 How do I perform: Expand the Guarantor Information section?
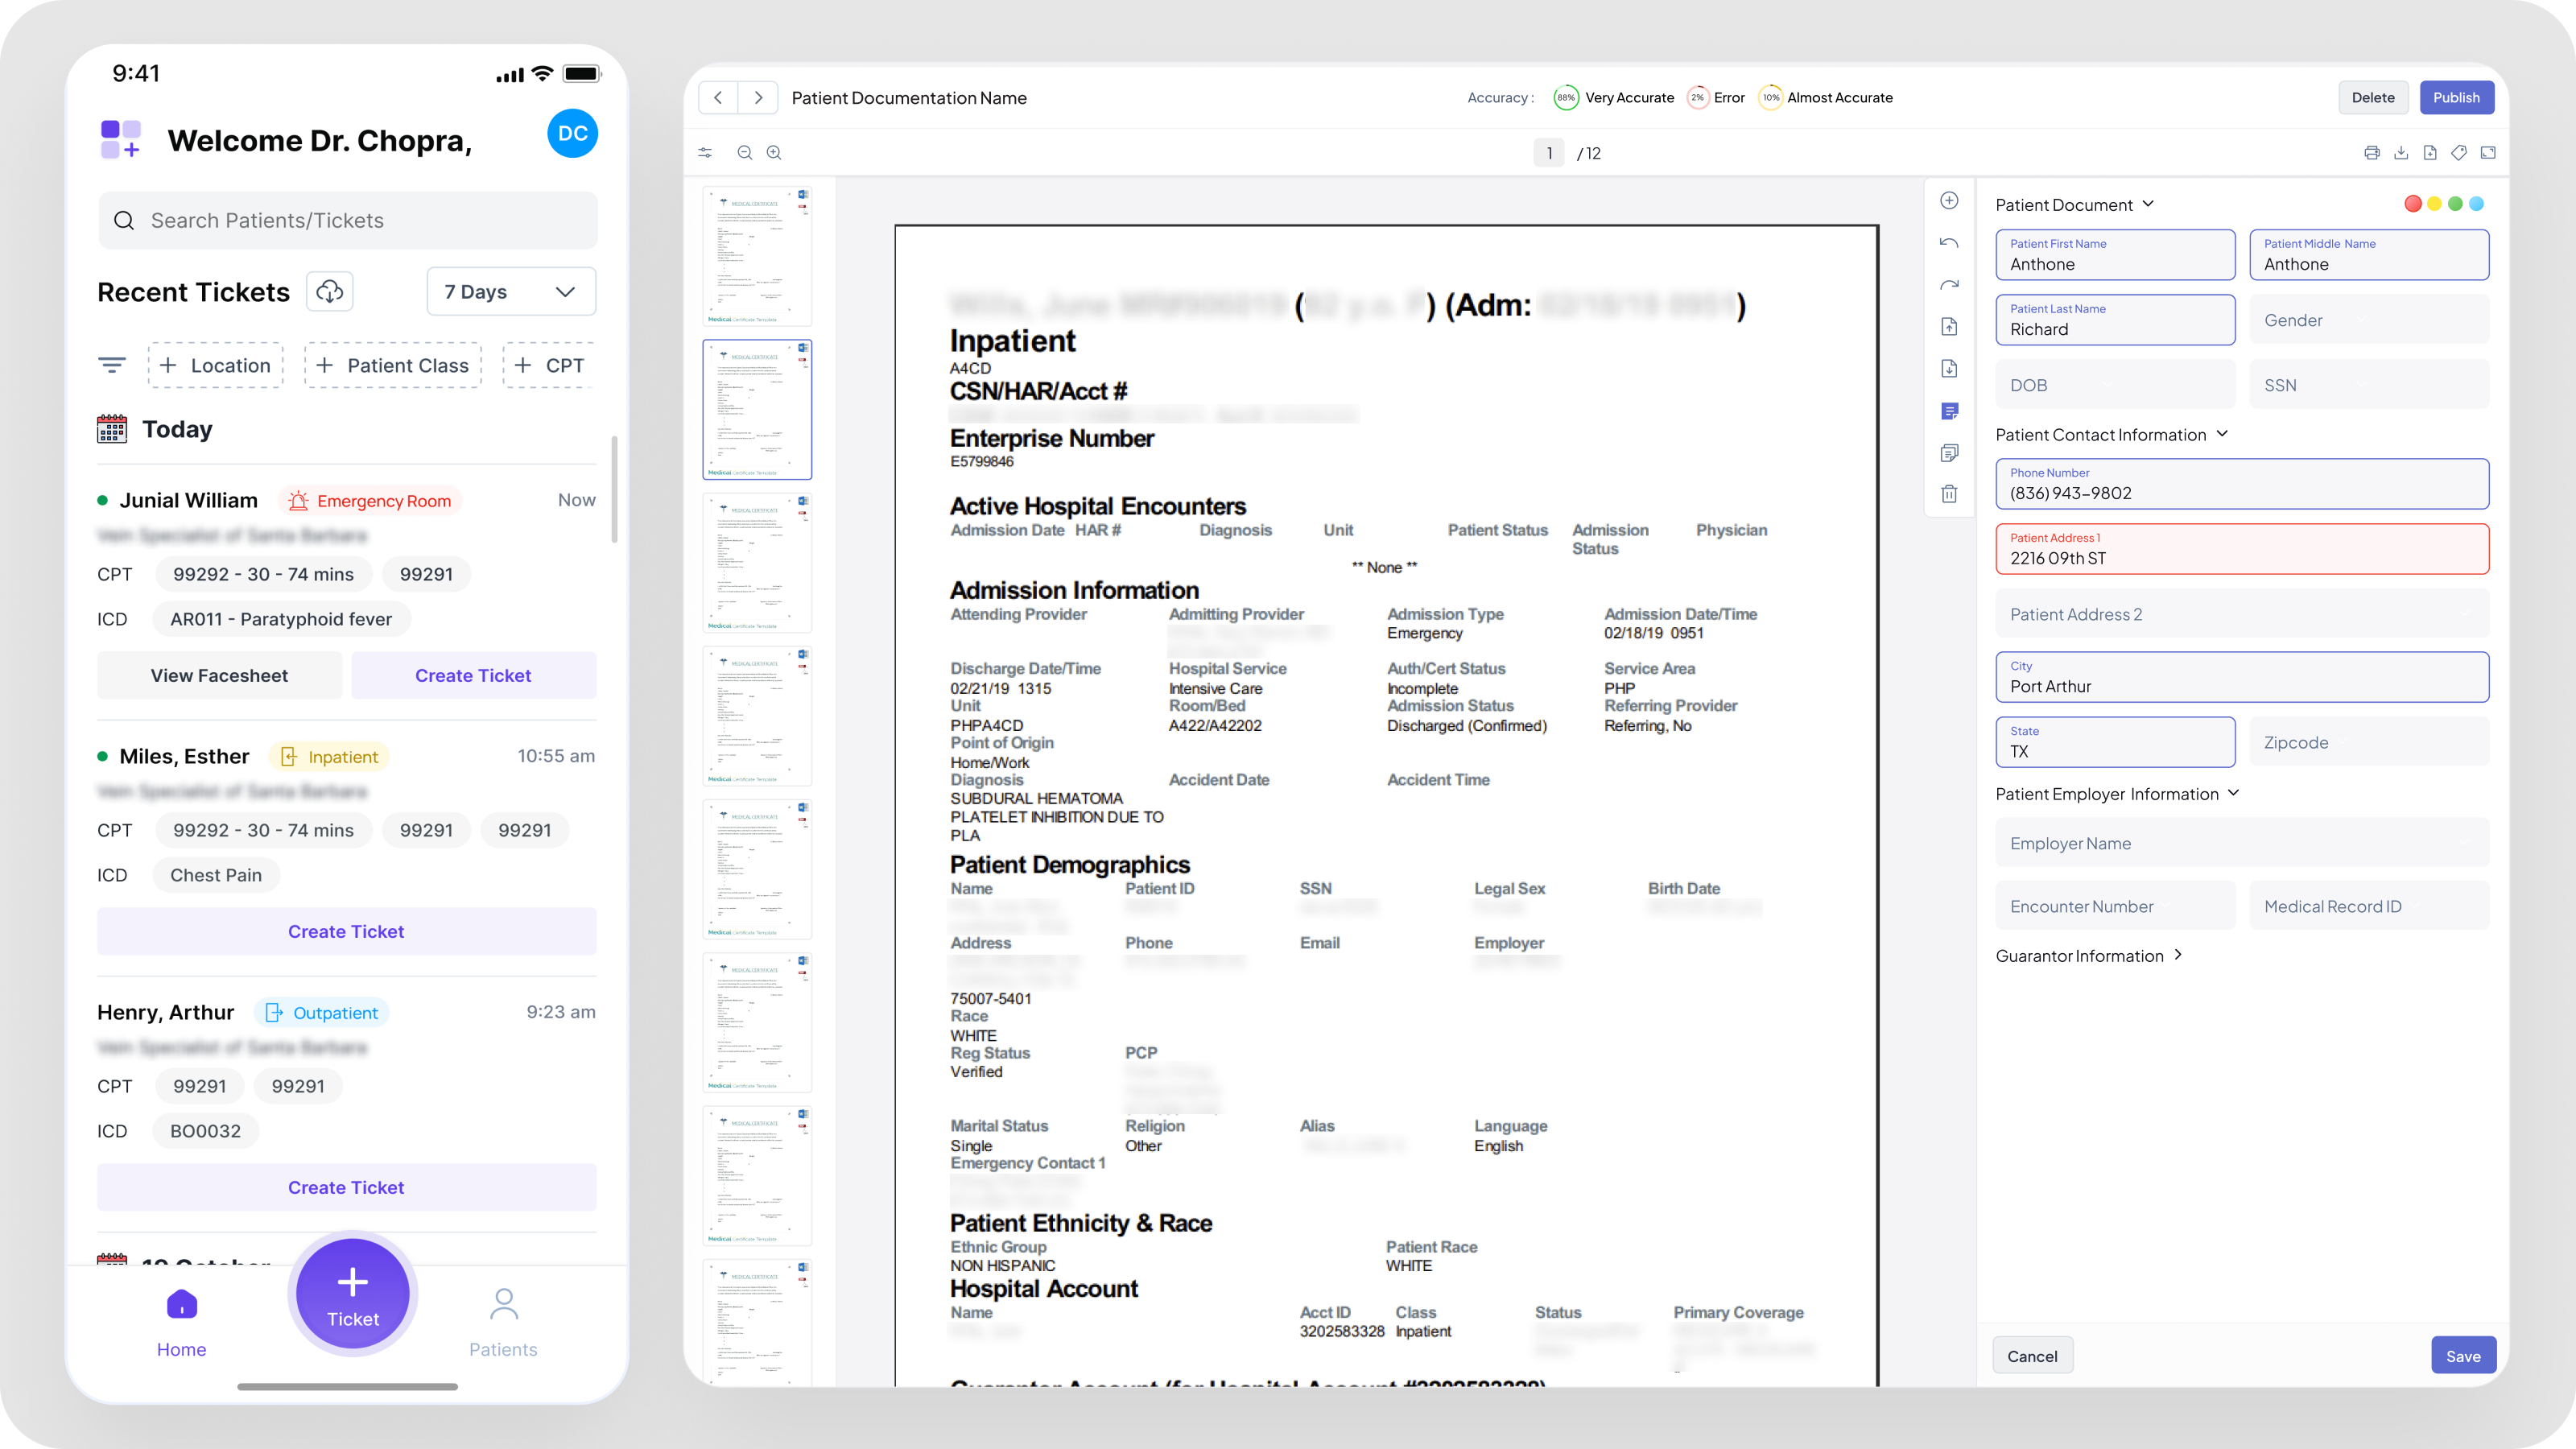pyautogui.click(x=2178, y=955)
